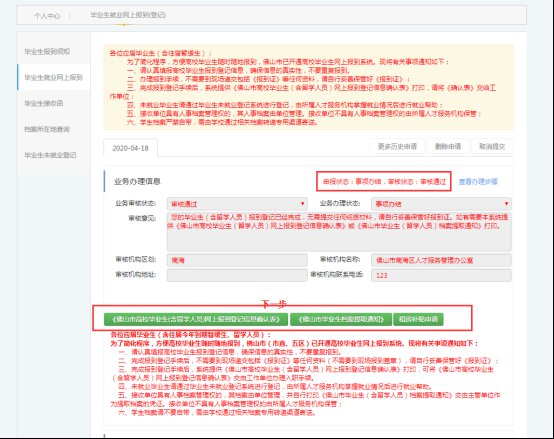Expand the 业务办理状态 dropdown arrow
The image size is (554, 439).
506,204
